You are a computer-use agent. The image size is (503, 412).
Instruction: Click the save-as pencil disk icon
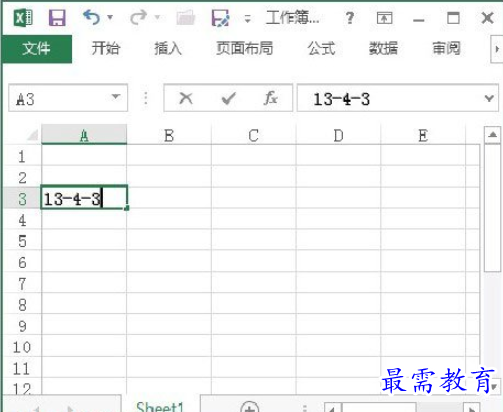(x=220, y=18)
